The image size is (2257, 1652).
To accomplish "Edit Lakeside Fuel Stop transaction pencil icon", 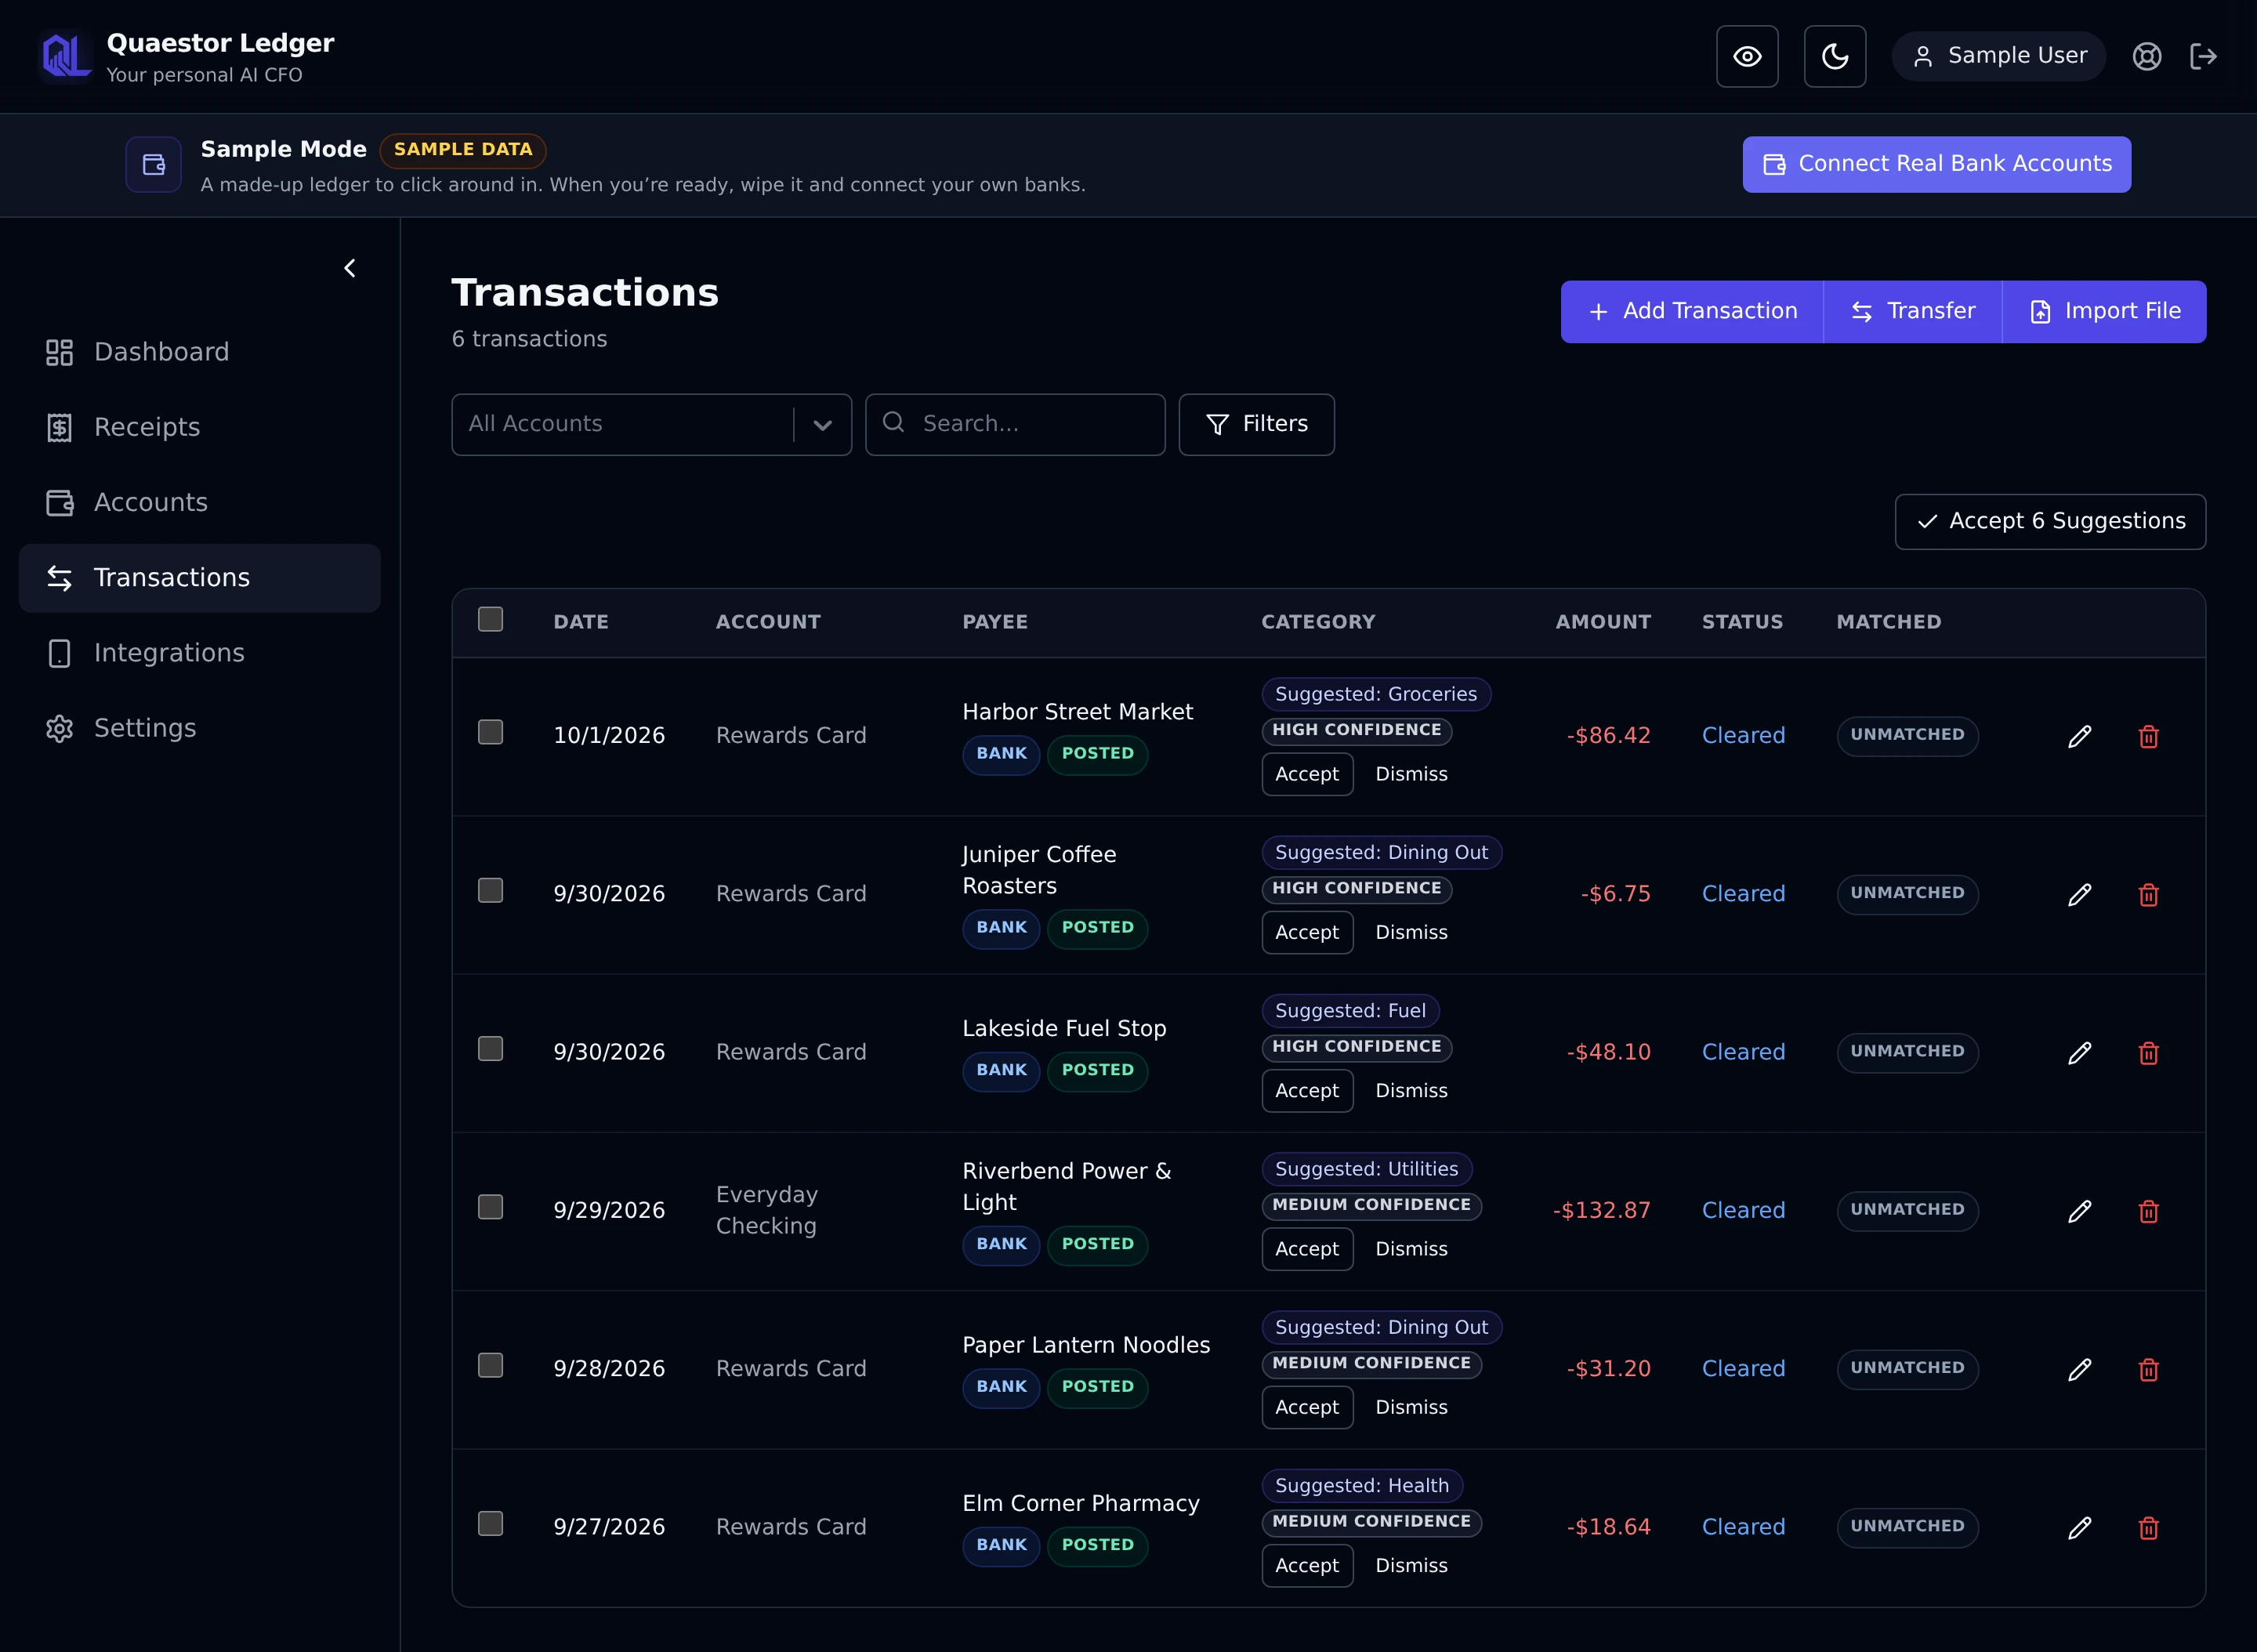I will click(2080, 1053).
